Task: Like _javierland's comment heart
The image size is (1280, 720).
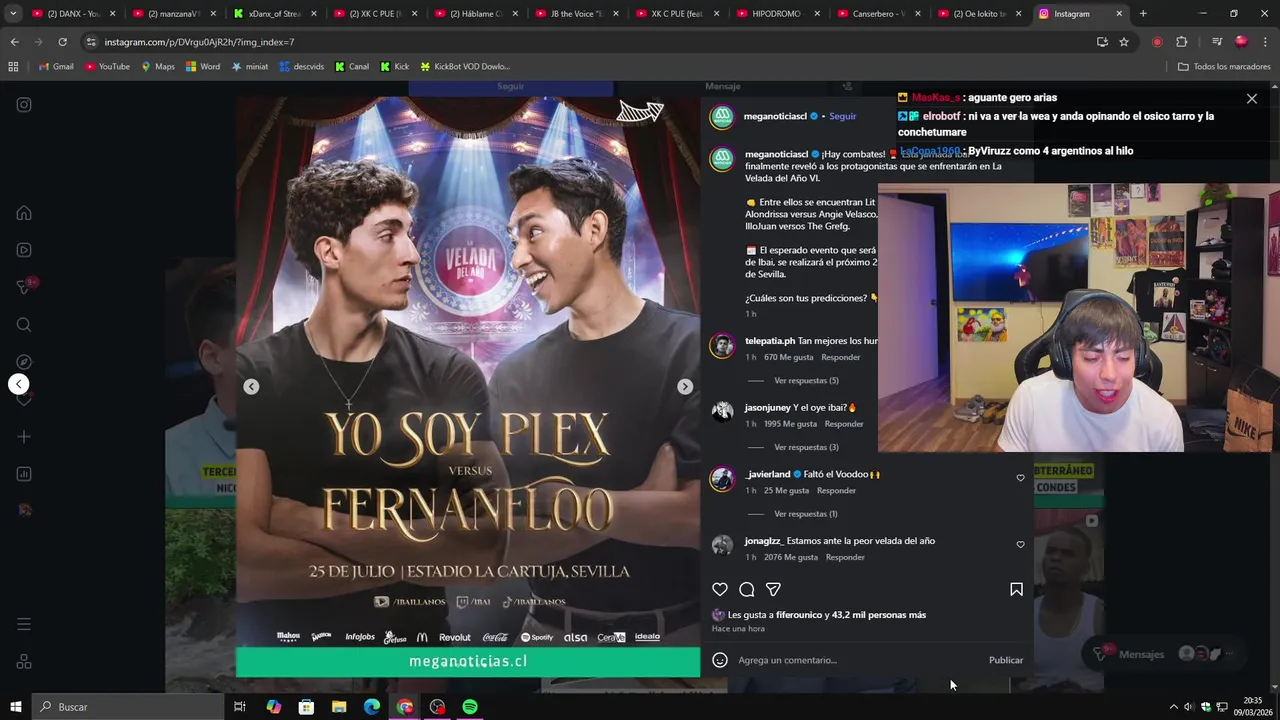Action: [1020, 478]
